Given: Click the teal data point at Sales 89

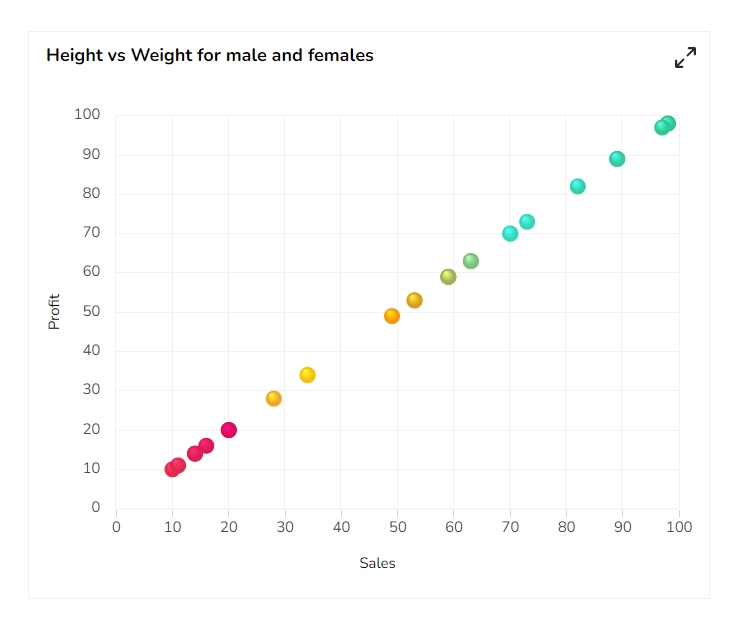Looking at the screenshot, I should tap(617, 159).
